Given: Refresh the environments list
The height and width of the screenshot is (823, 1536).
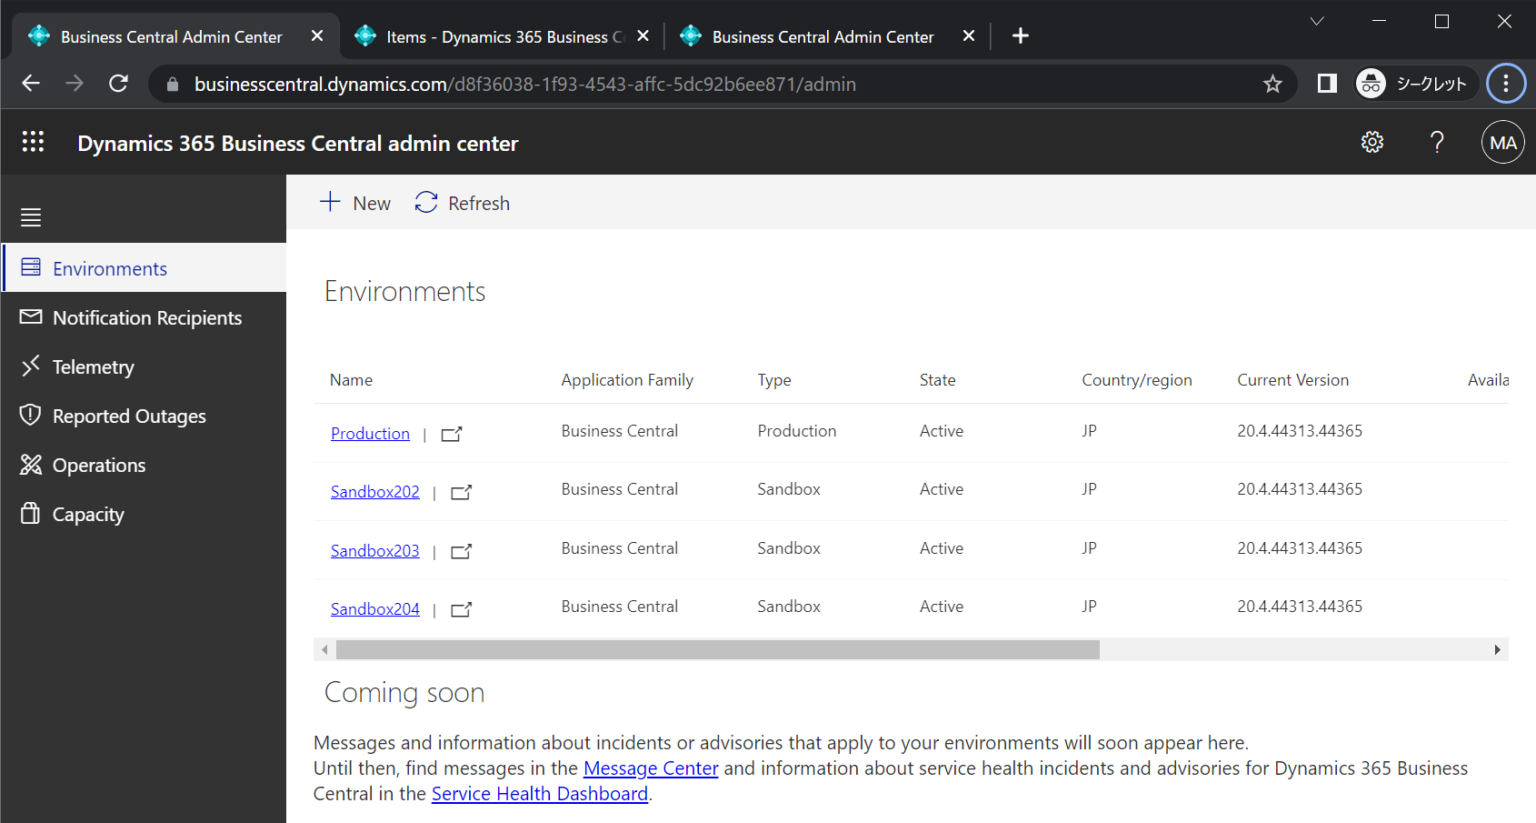Looking at the screenshot, I should pyautogui.click(x=461, y=203).
